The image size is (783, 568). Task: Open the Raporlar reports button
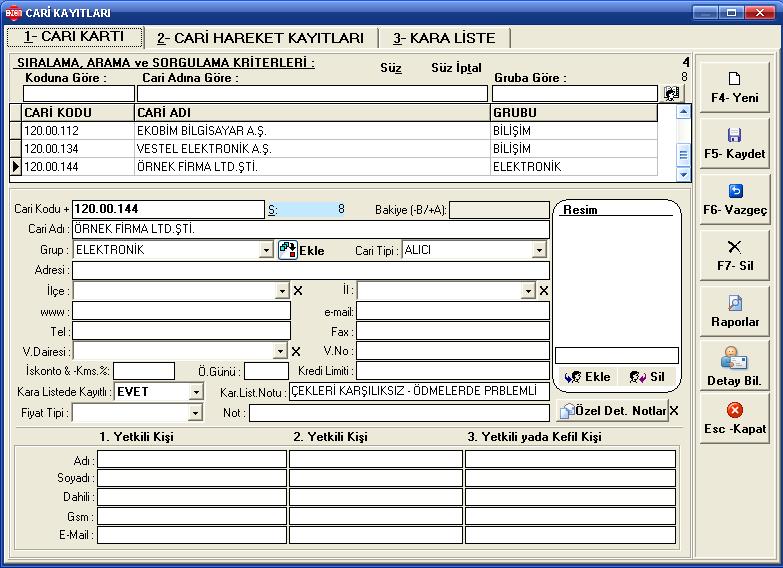[x=735, y=311]
